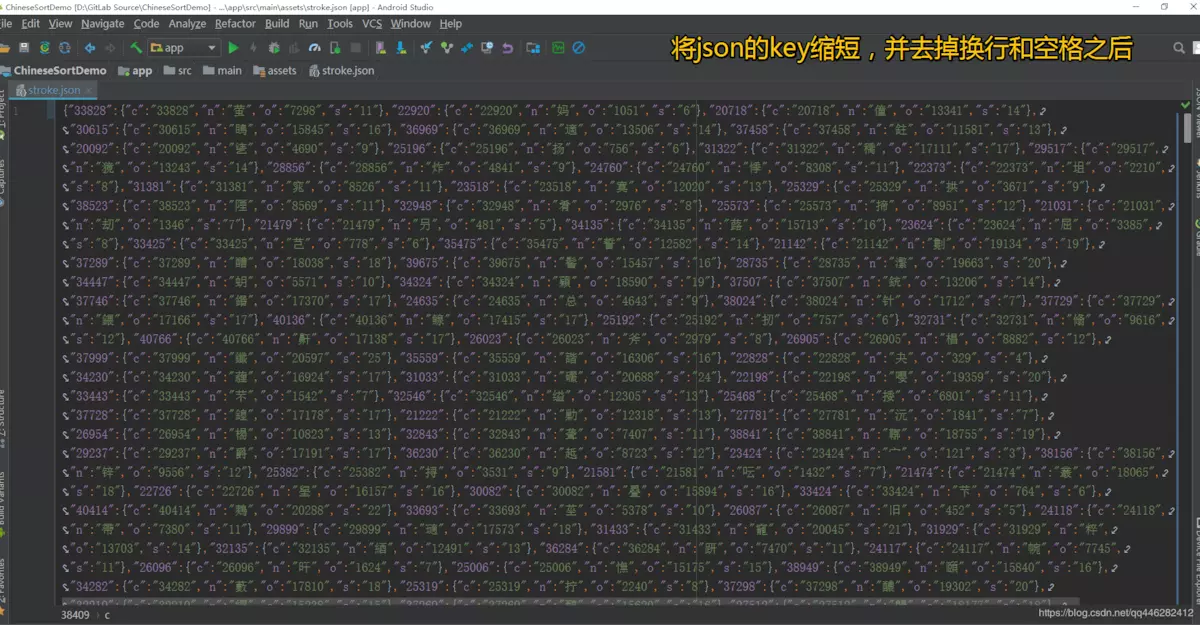Click the Profile app gauge icon

point(314,47)
